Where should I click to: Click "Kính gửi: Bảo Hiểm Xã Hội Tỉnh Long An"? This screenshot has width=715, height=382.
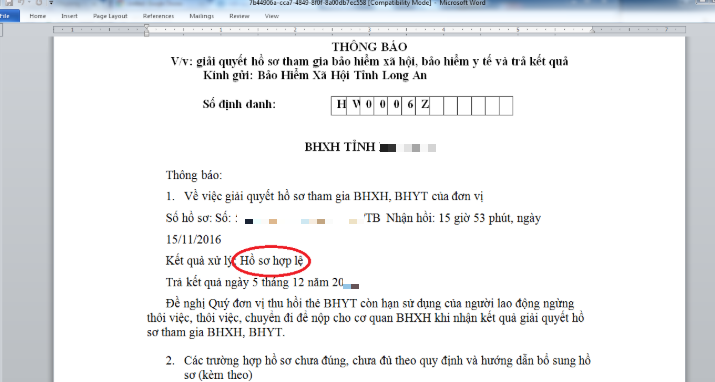click(315, 75)
